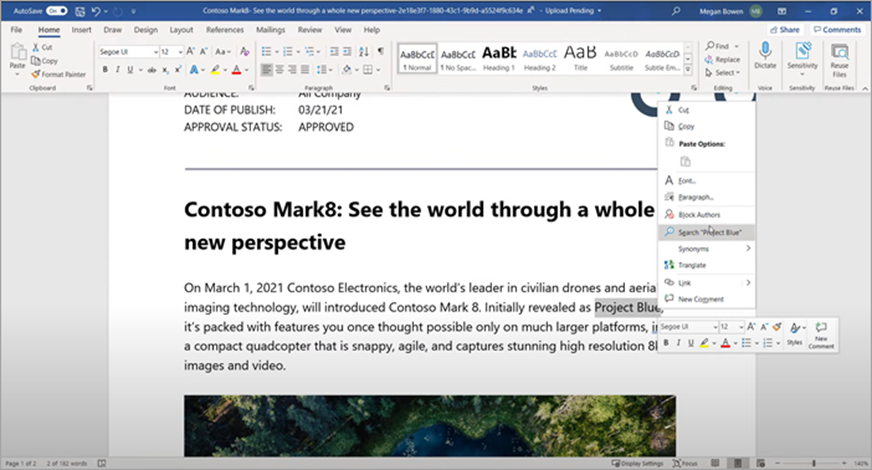Choose Block Authors in context menu

tap(706, 215)
